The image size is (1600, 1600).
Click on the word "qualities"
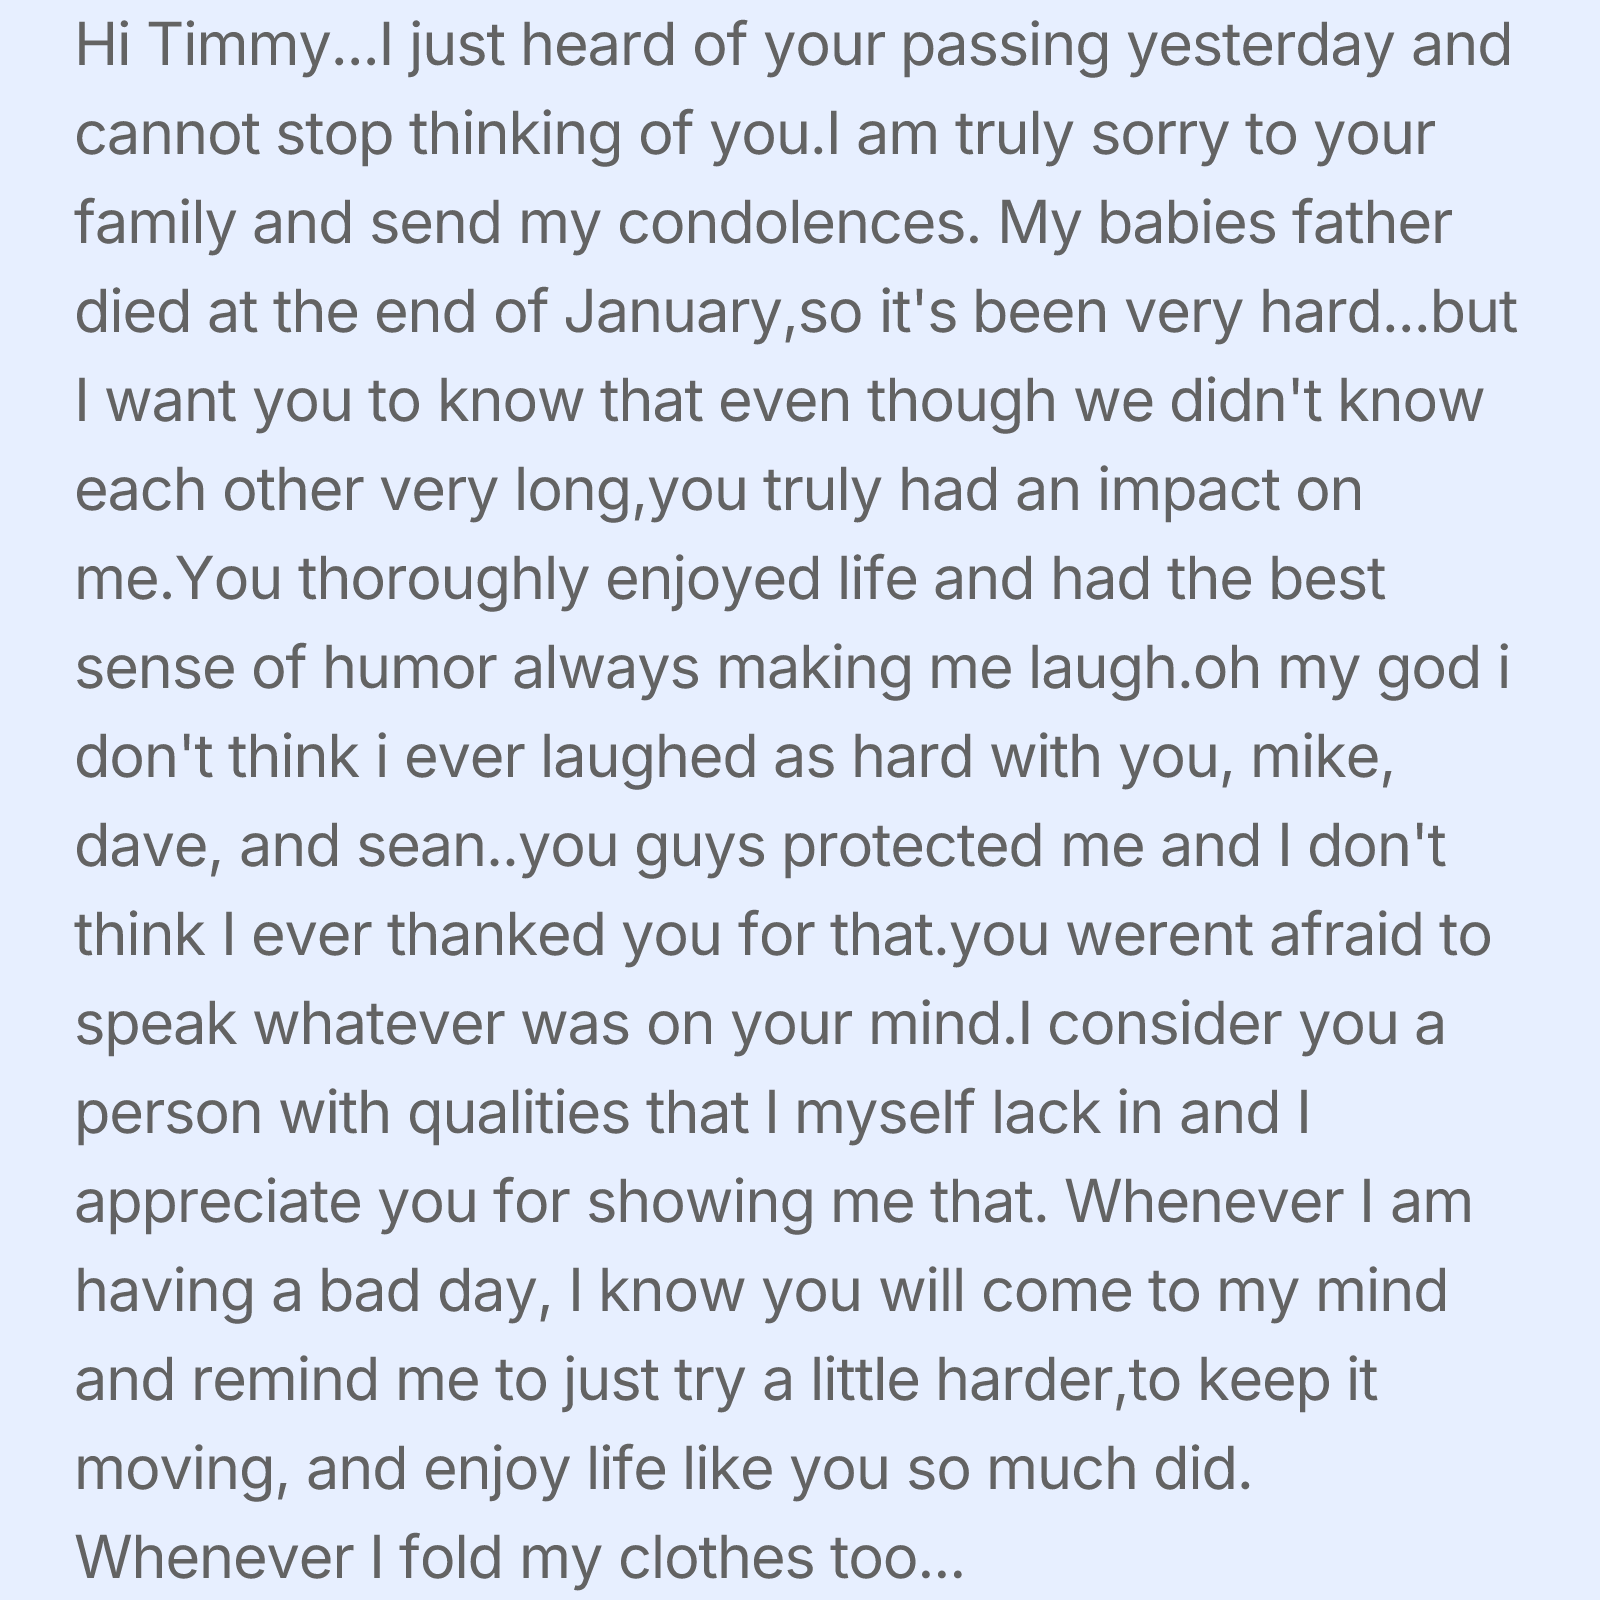pyautogui.click(x=518, y=1113)
